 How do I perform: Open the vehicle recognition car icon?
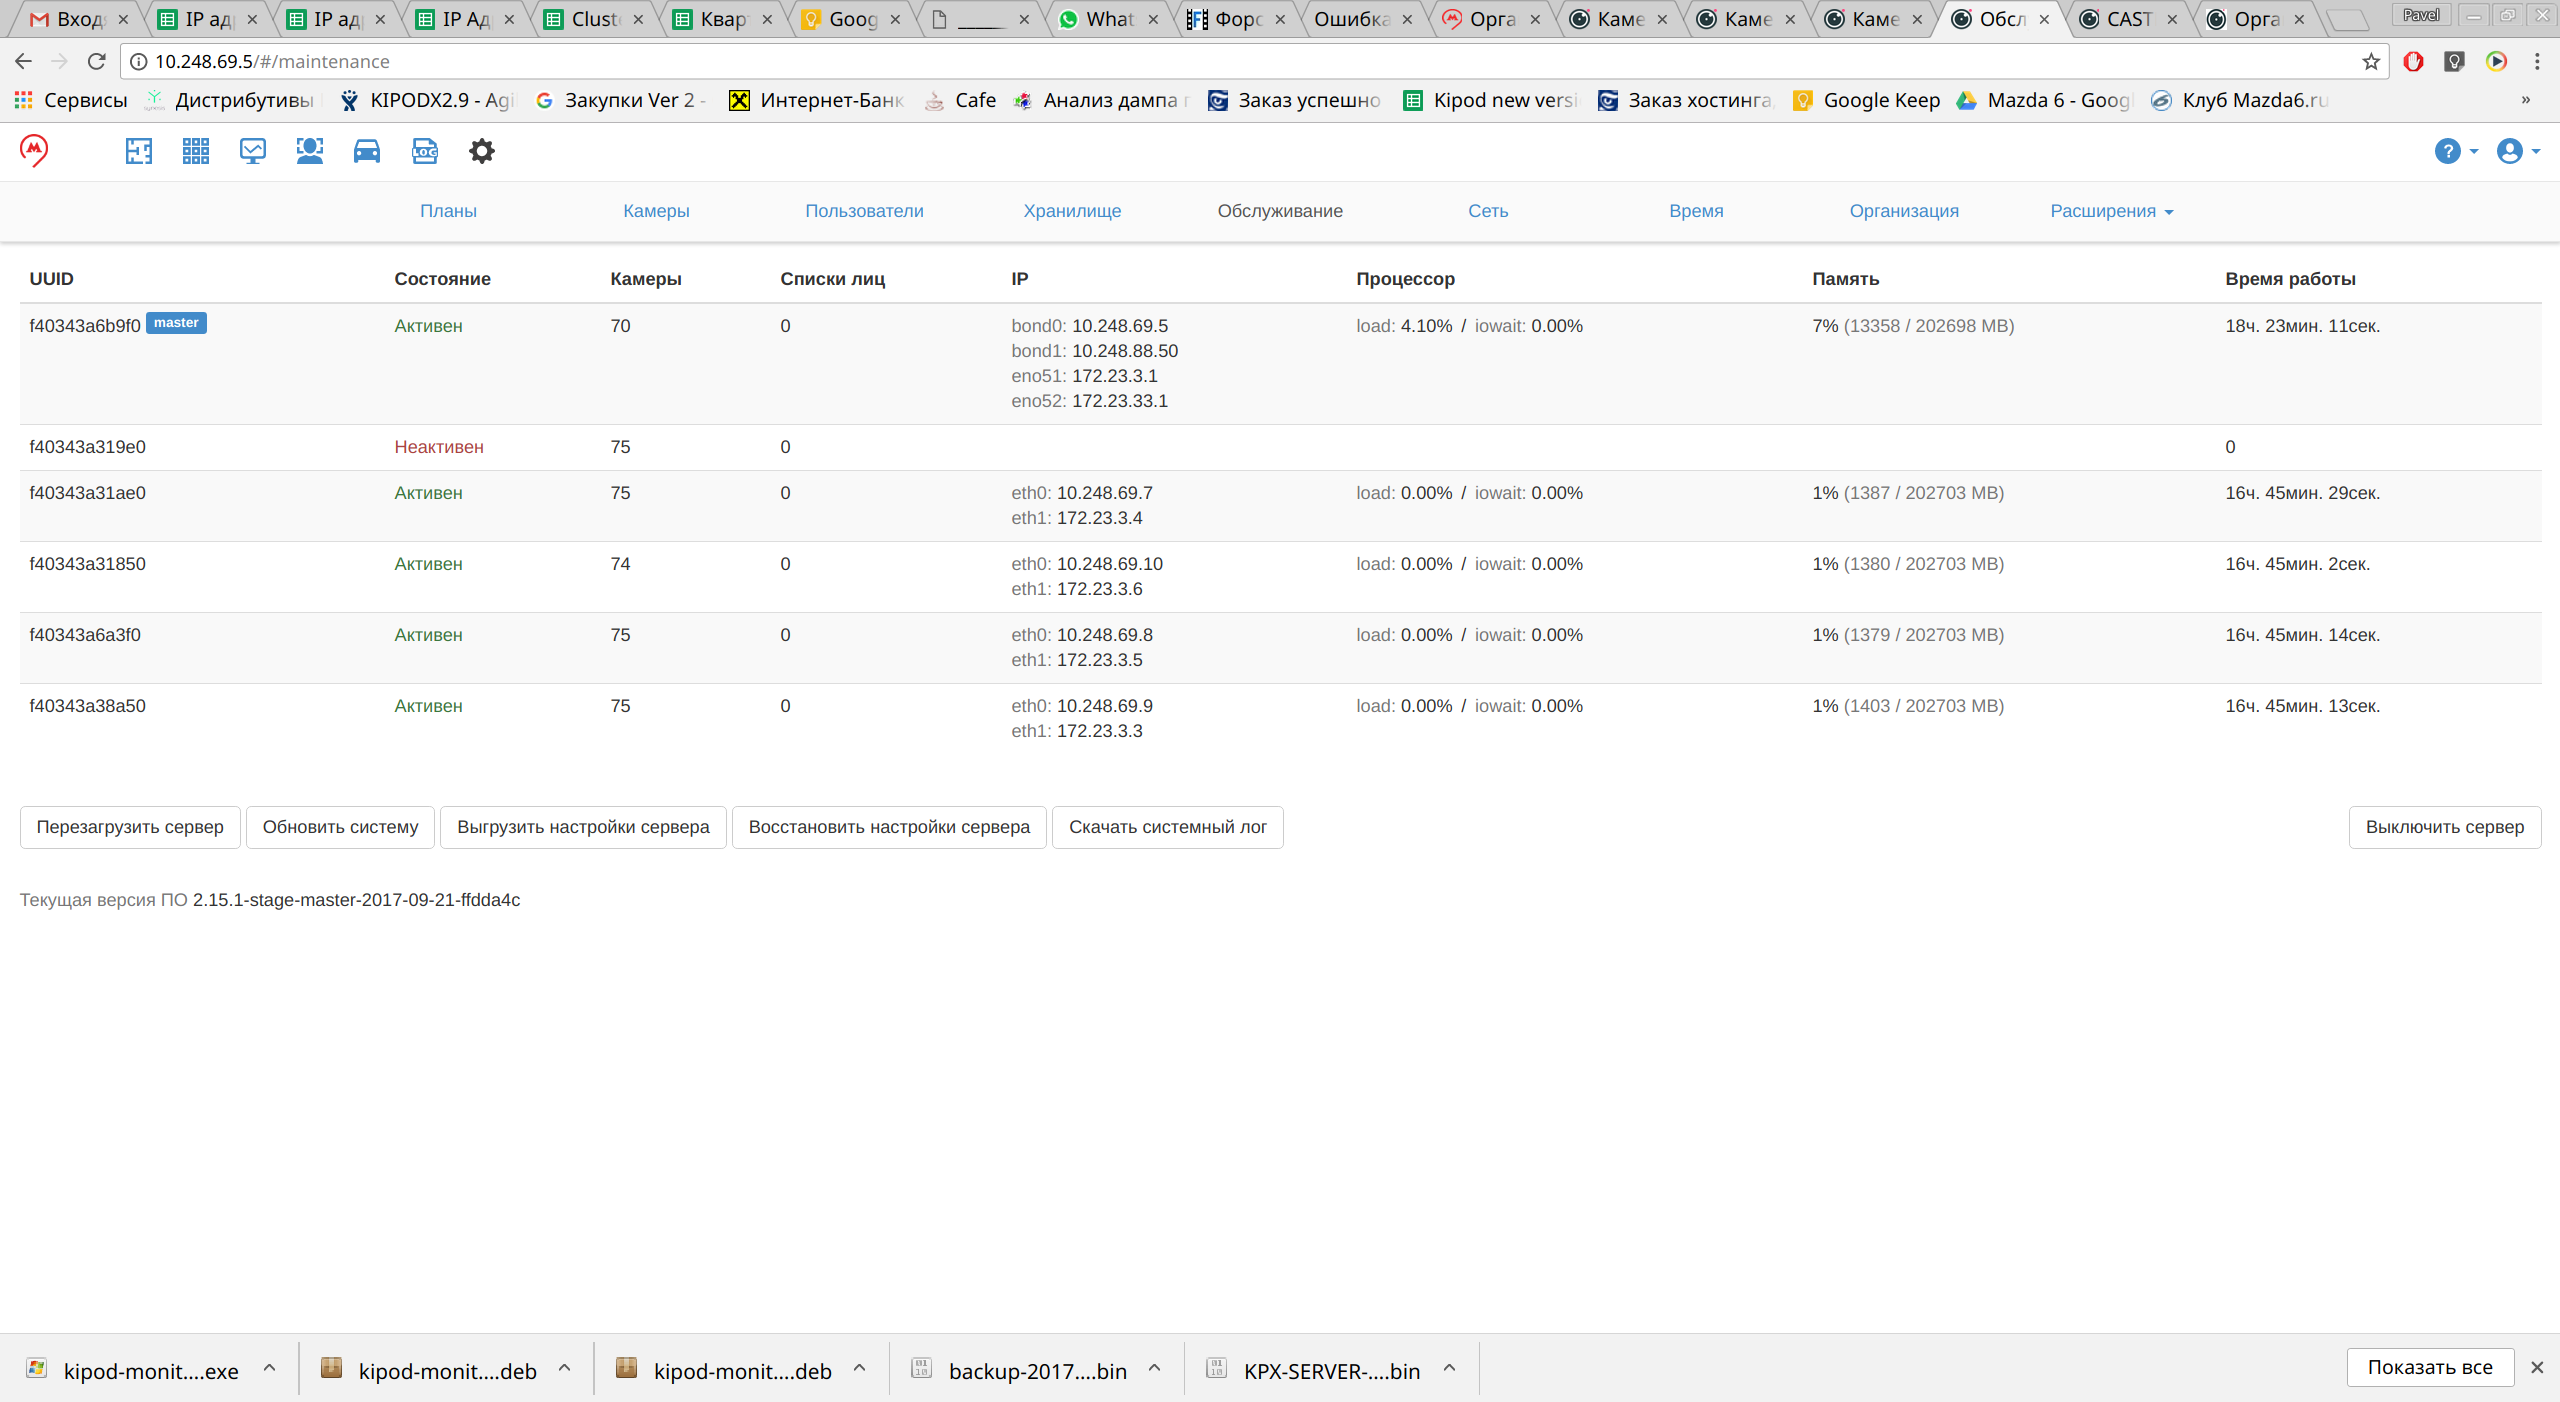coord(367,151)
